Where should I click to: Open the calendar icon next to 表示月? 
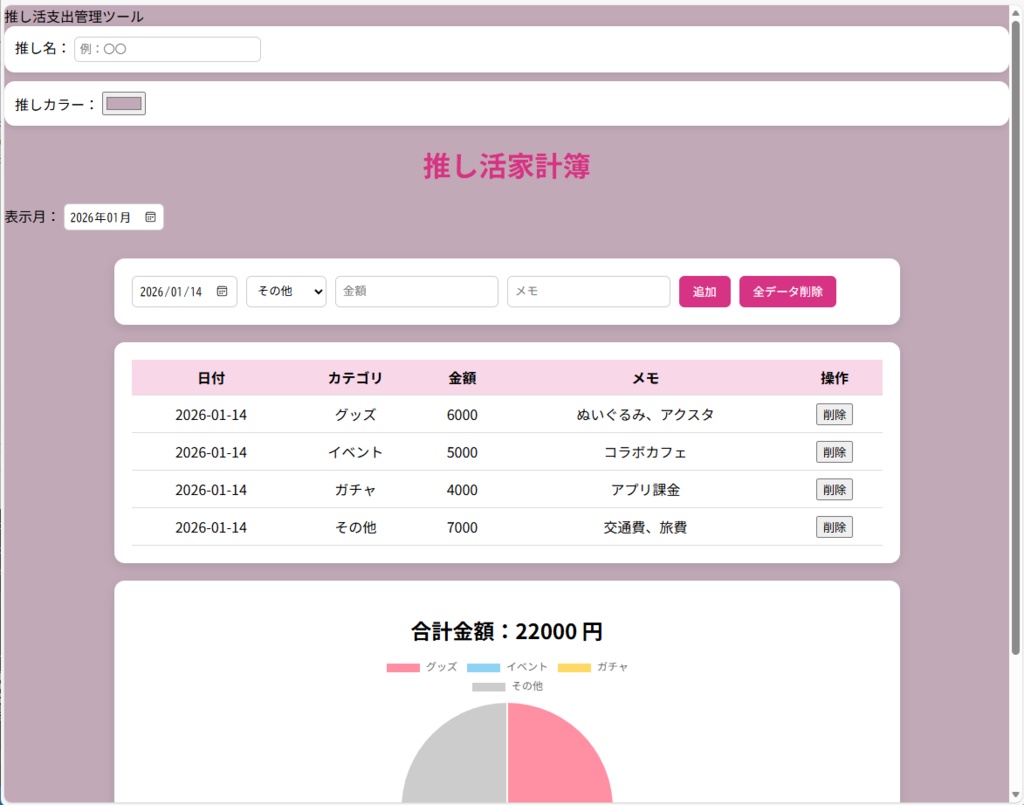[148, 216]
